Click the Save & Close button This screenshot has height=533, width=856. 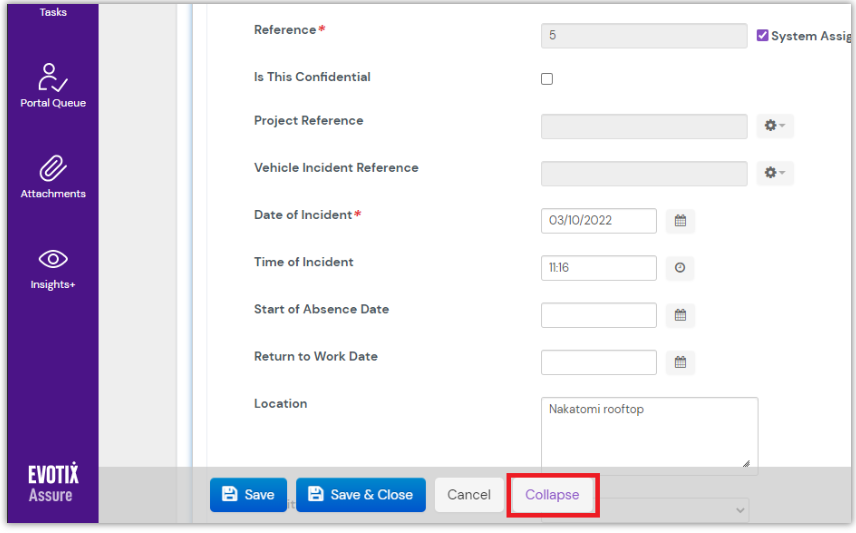click(x=360, y=495)
